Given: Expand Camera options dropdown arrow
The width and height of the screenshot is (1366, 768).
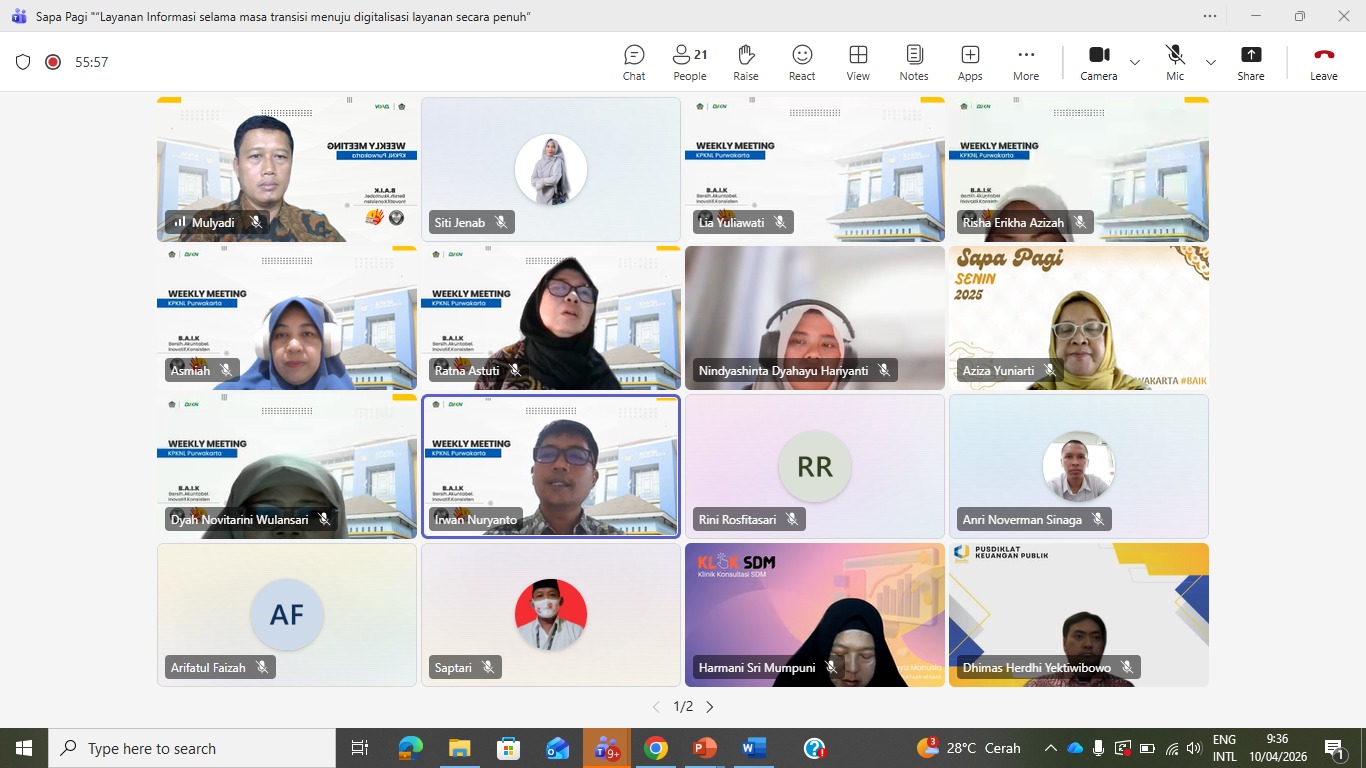Looking at the screenshot, I should click(1135, 62).
